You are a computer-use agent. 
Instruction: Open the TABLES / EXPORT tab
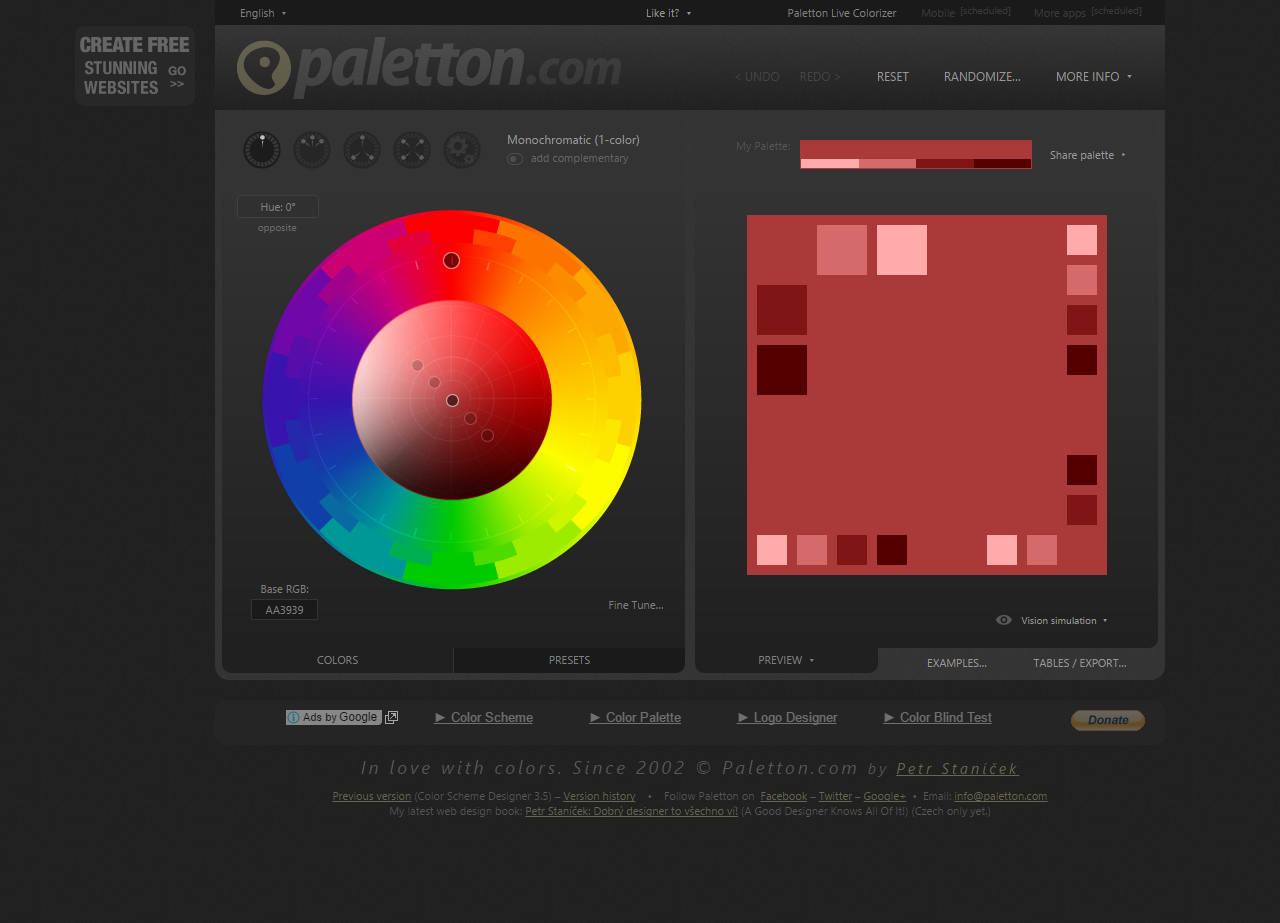point(1080,662)
